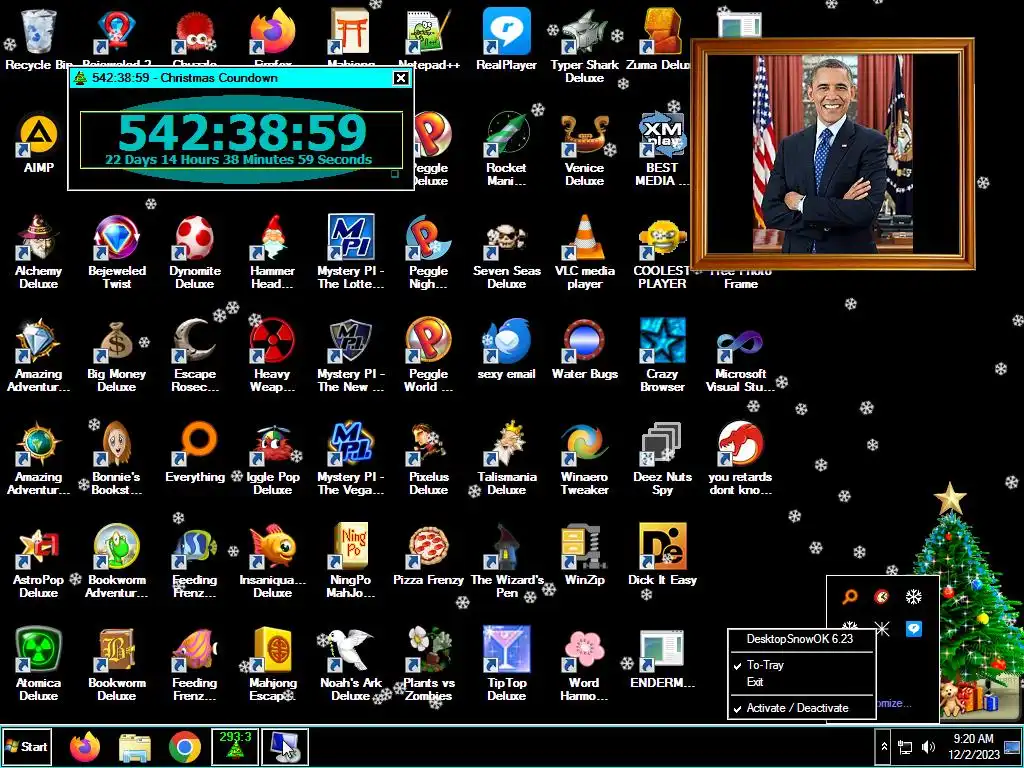
Task: Open Word Harmony flower shortcut
Action: (584, 664)
